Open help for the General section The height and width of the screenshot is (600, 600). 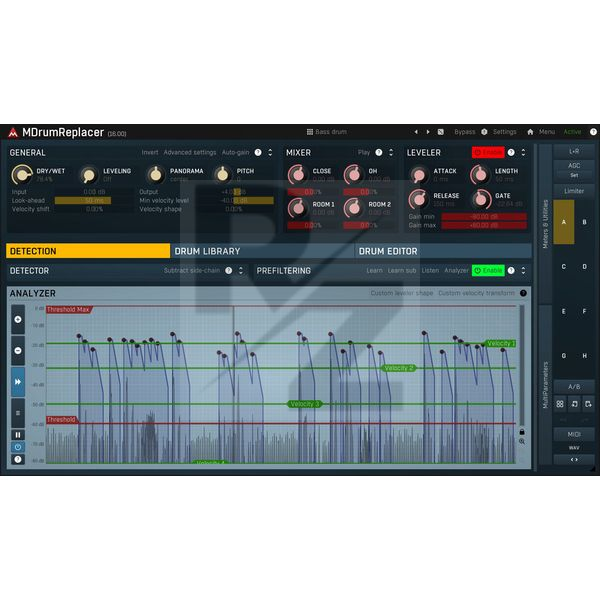258,153
